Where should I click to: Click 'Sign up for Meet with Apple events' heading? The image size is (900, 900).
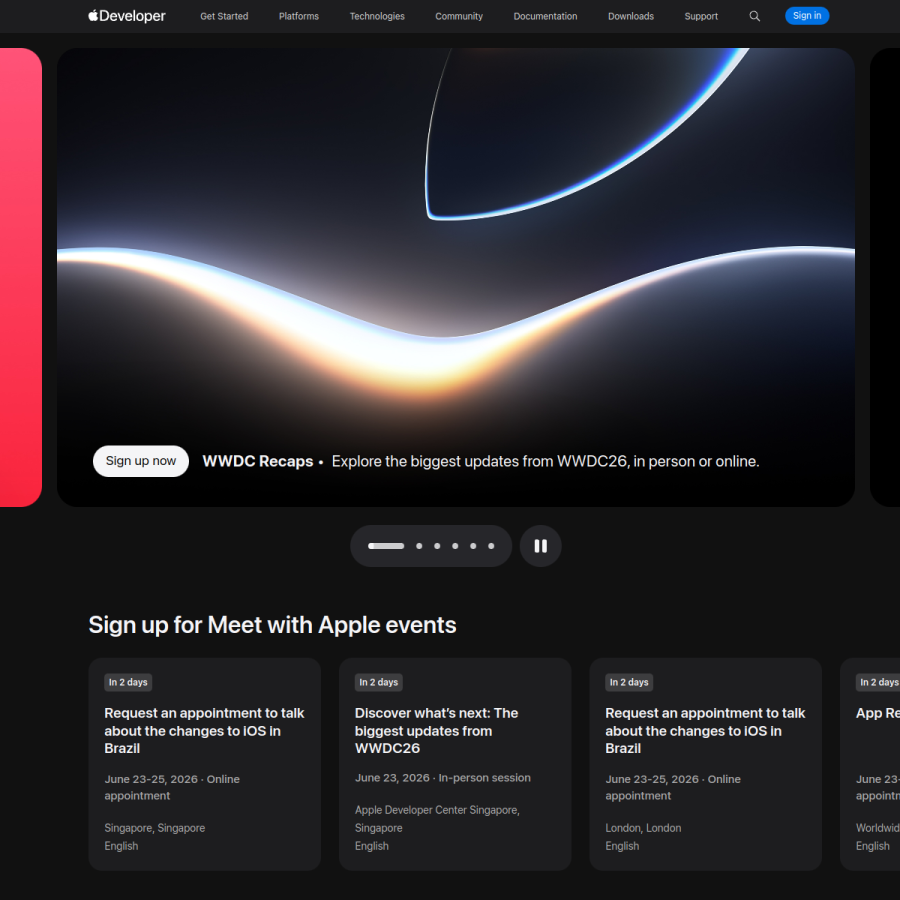272,625
